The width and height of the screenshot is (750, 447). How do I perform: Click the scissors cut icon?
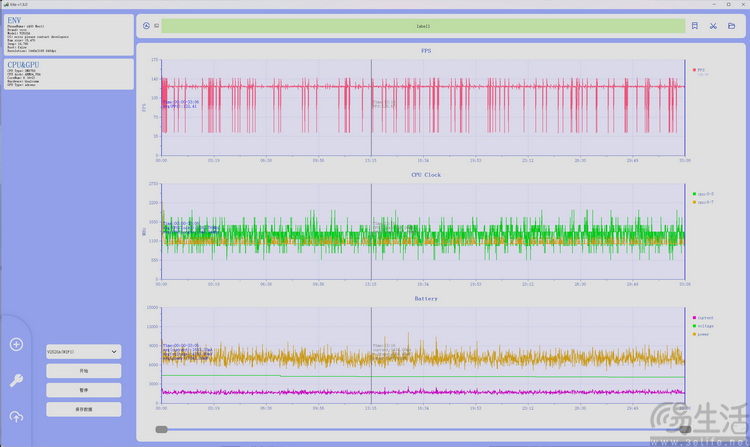pyautogui.click(x=713, y=26)
